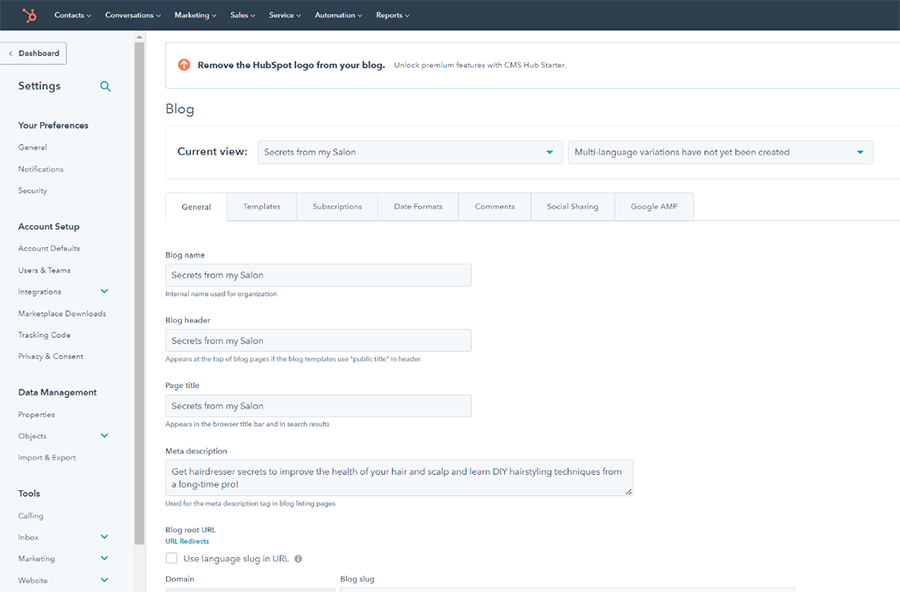The image size is (900, 592).
Task: Expand the Objects sidebar section
Action: coord(104,435)
